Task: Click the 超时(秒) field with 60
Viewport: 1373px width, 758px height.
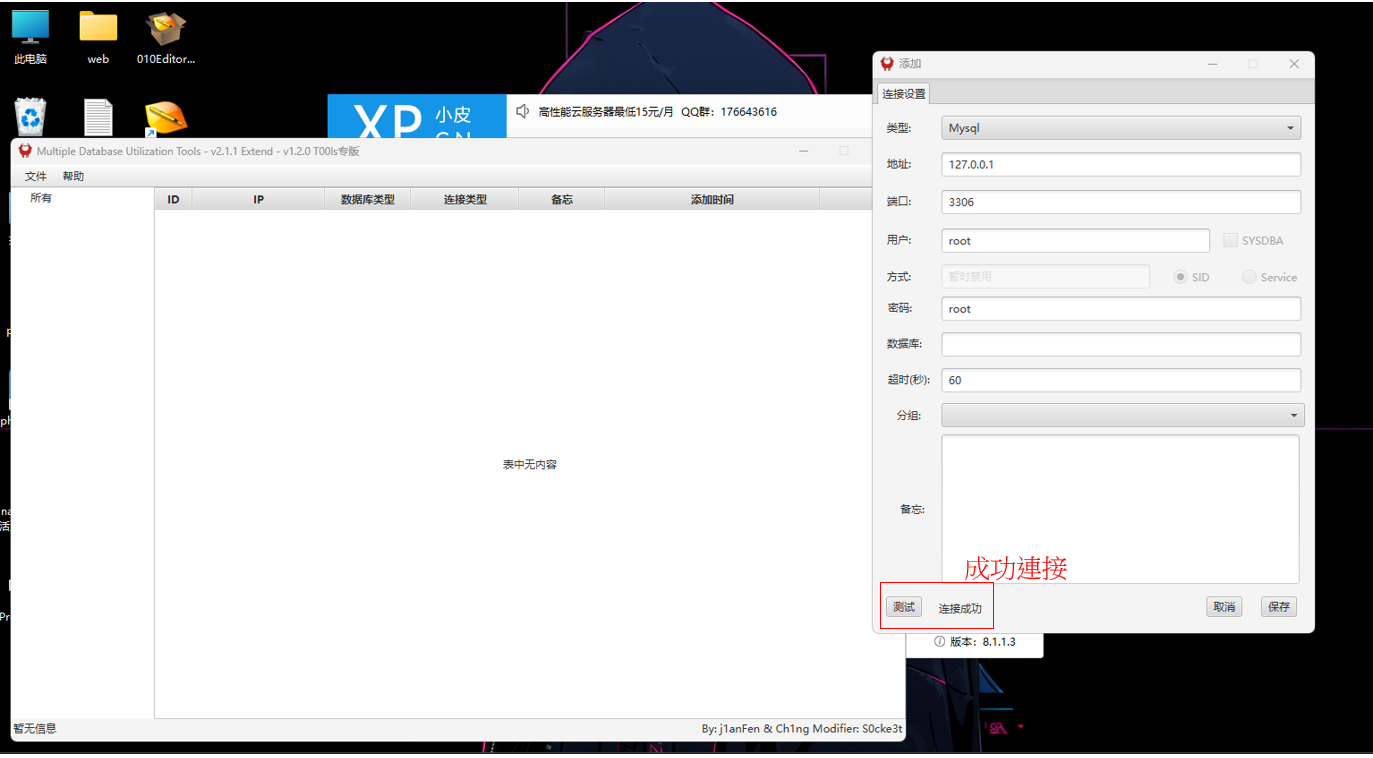Action: [1121, 380]
